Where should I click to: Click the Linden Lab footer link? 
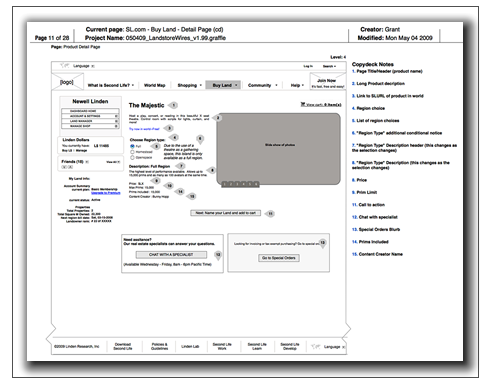click(x=190, y=347)
